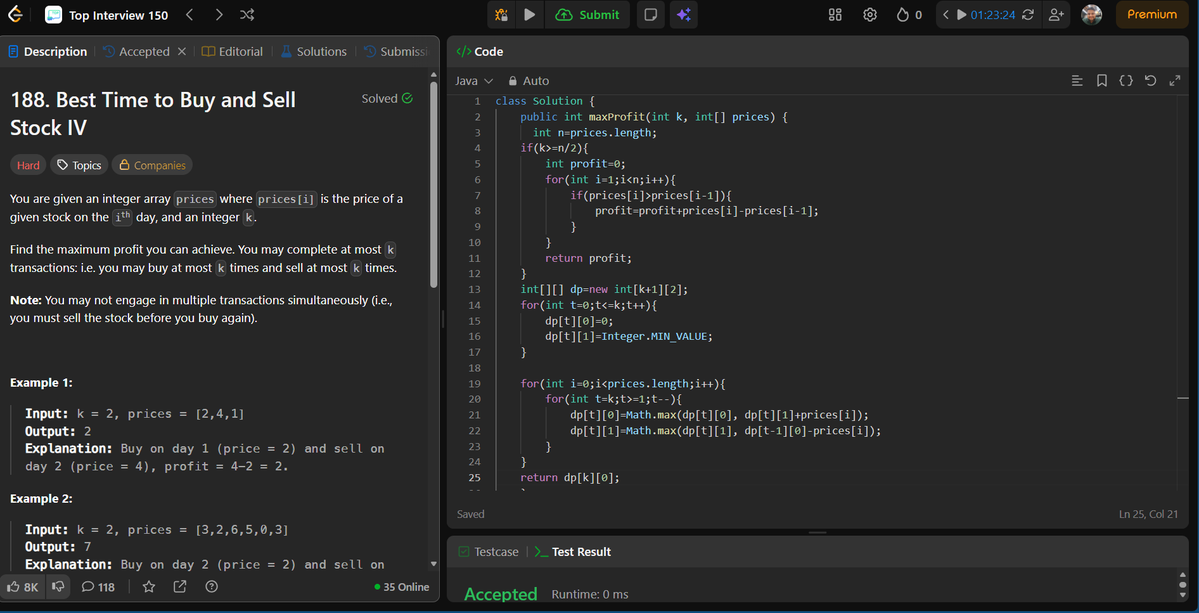This screenshot has height=613, width=1199.
Task: Click the Premium button
Action: [x=1152, y=15]
